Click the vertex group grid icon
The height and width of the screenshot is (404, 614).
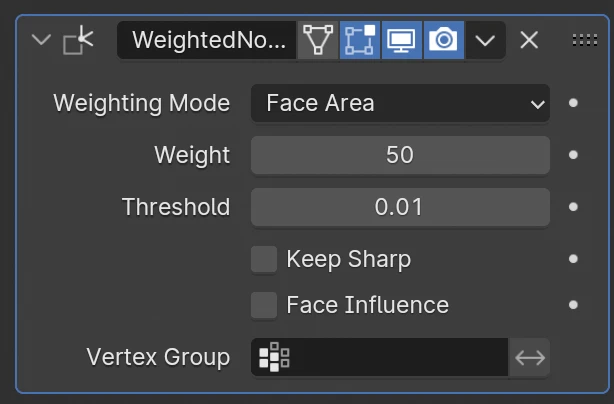pyautogui.click(x=273, y=357)
